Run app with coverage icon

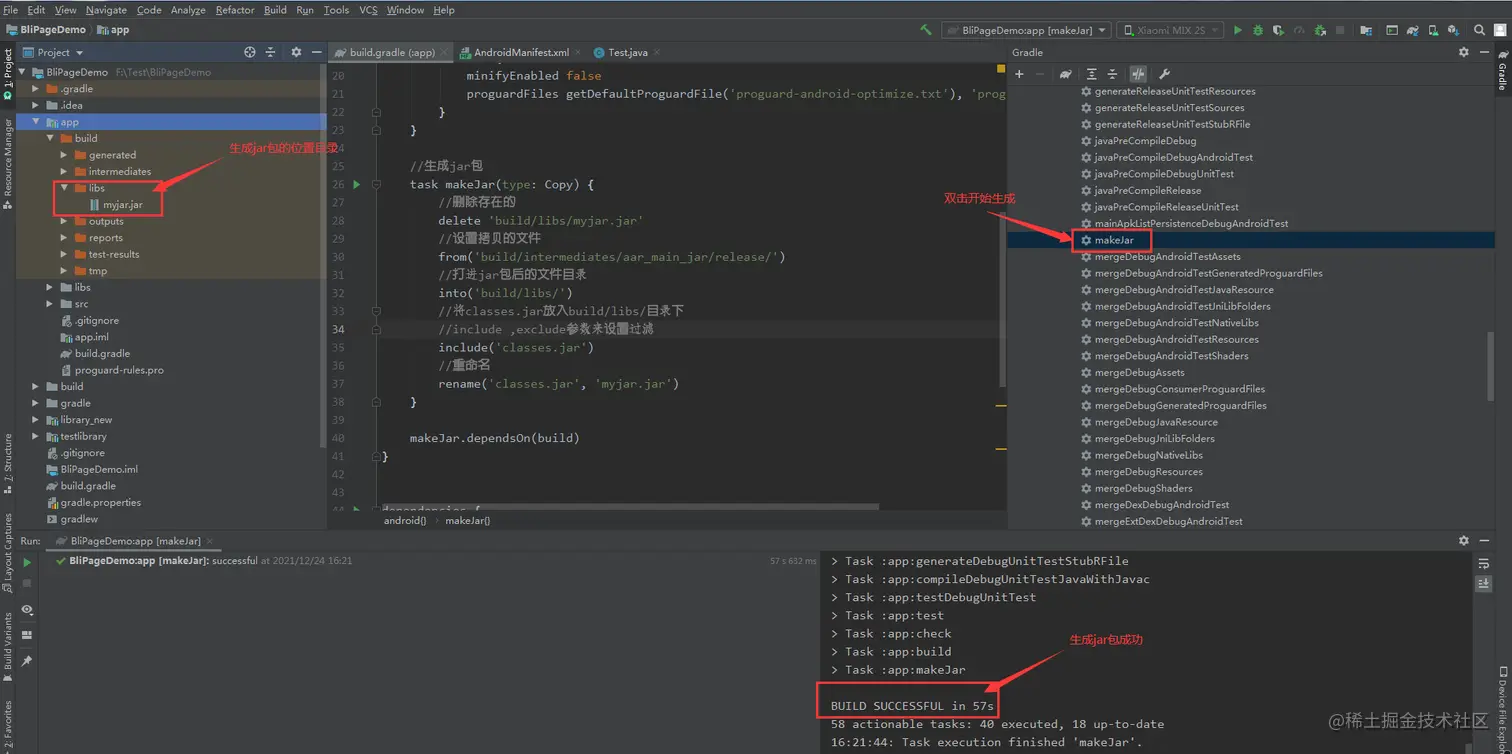tap(1279, 30)
